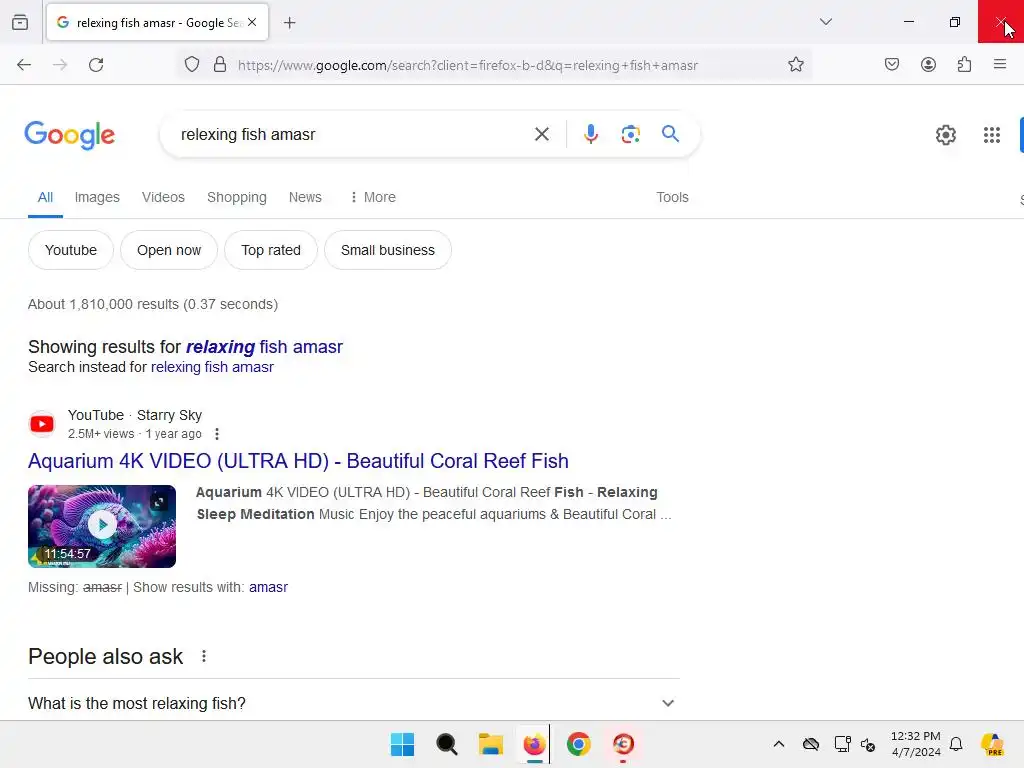The height and width of the screenshot is (768, 1024).
Task: Apply the Top rated filter chip
Action: pyautogui.click(x=270, y=250)
